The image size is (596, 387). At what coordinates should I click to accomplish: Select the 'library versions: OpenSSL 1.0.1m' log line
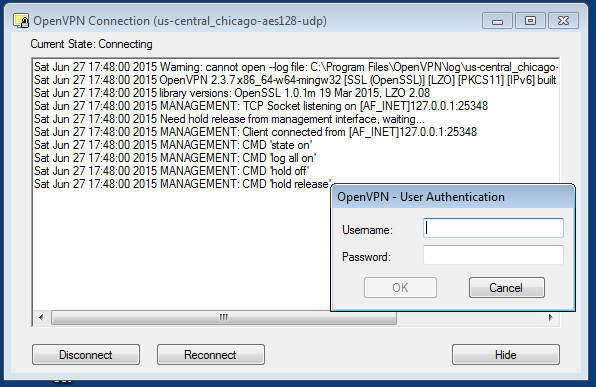(232, 93)
